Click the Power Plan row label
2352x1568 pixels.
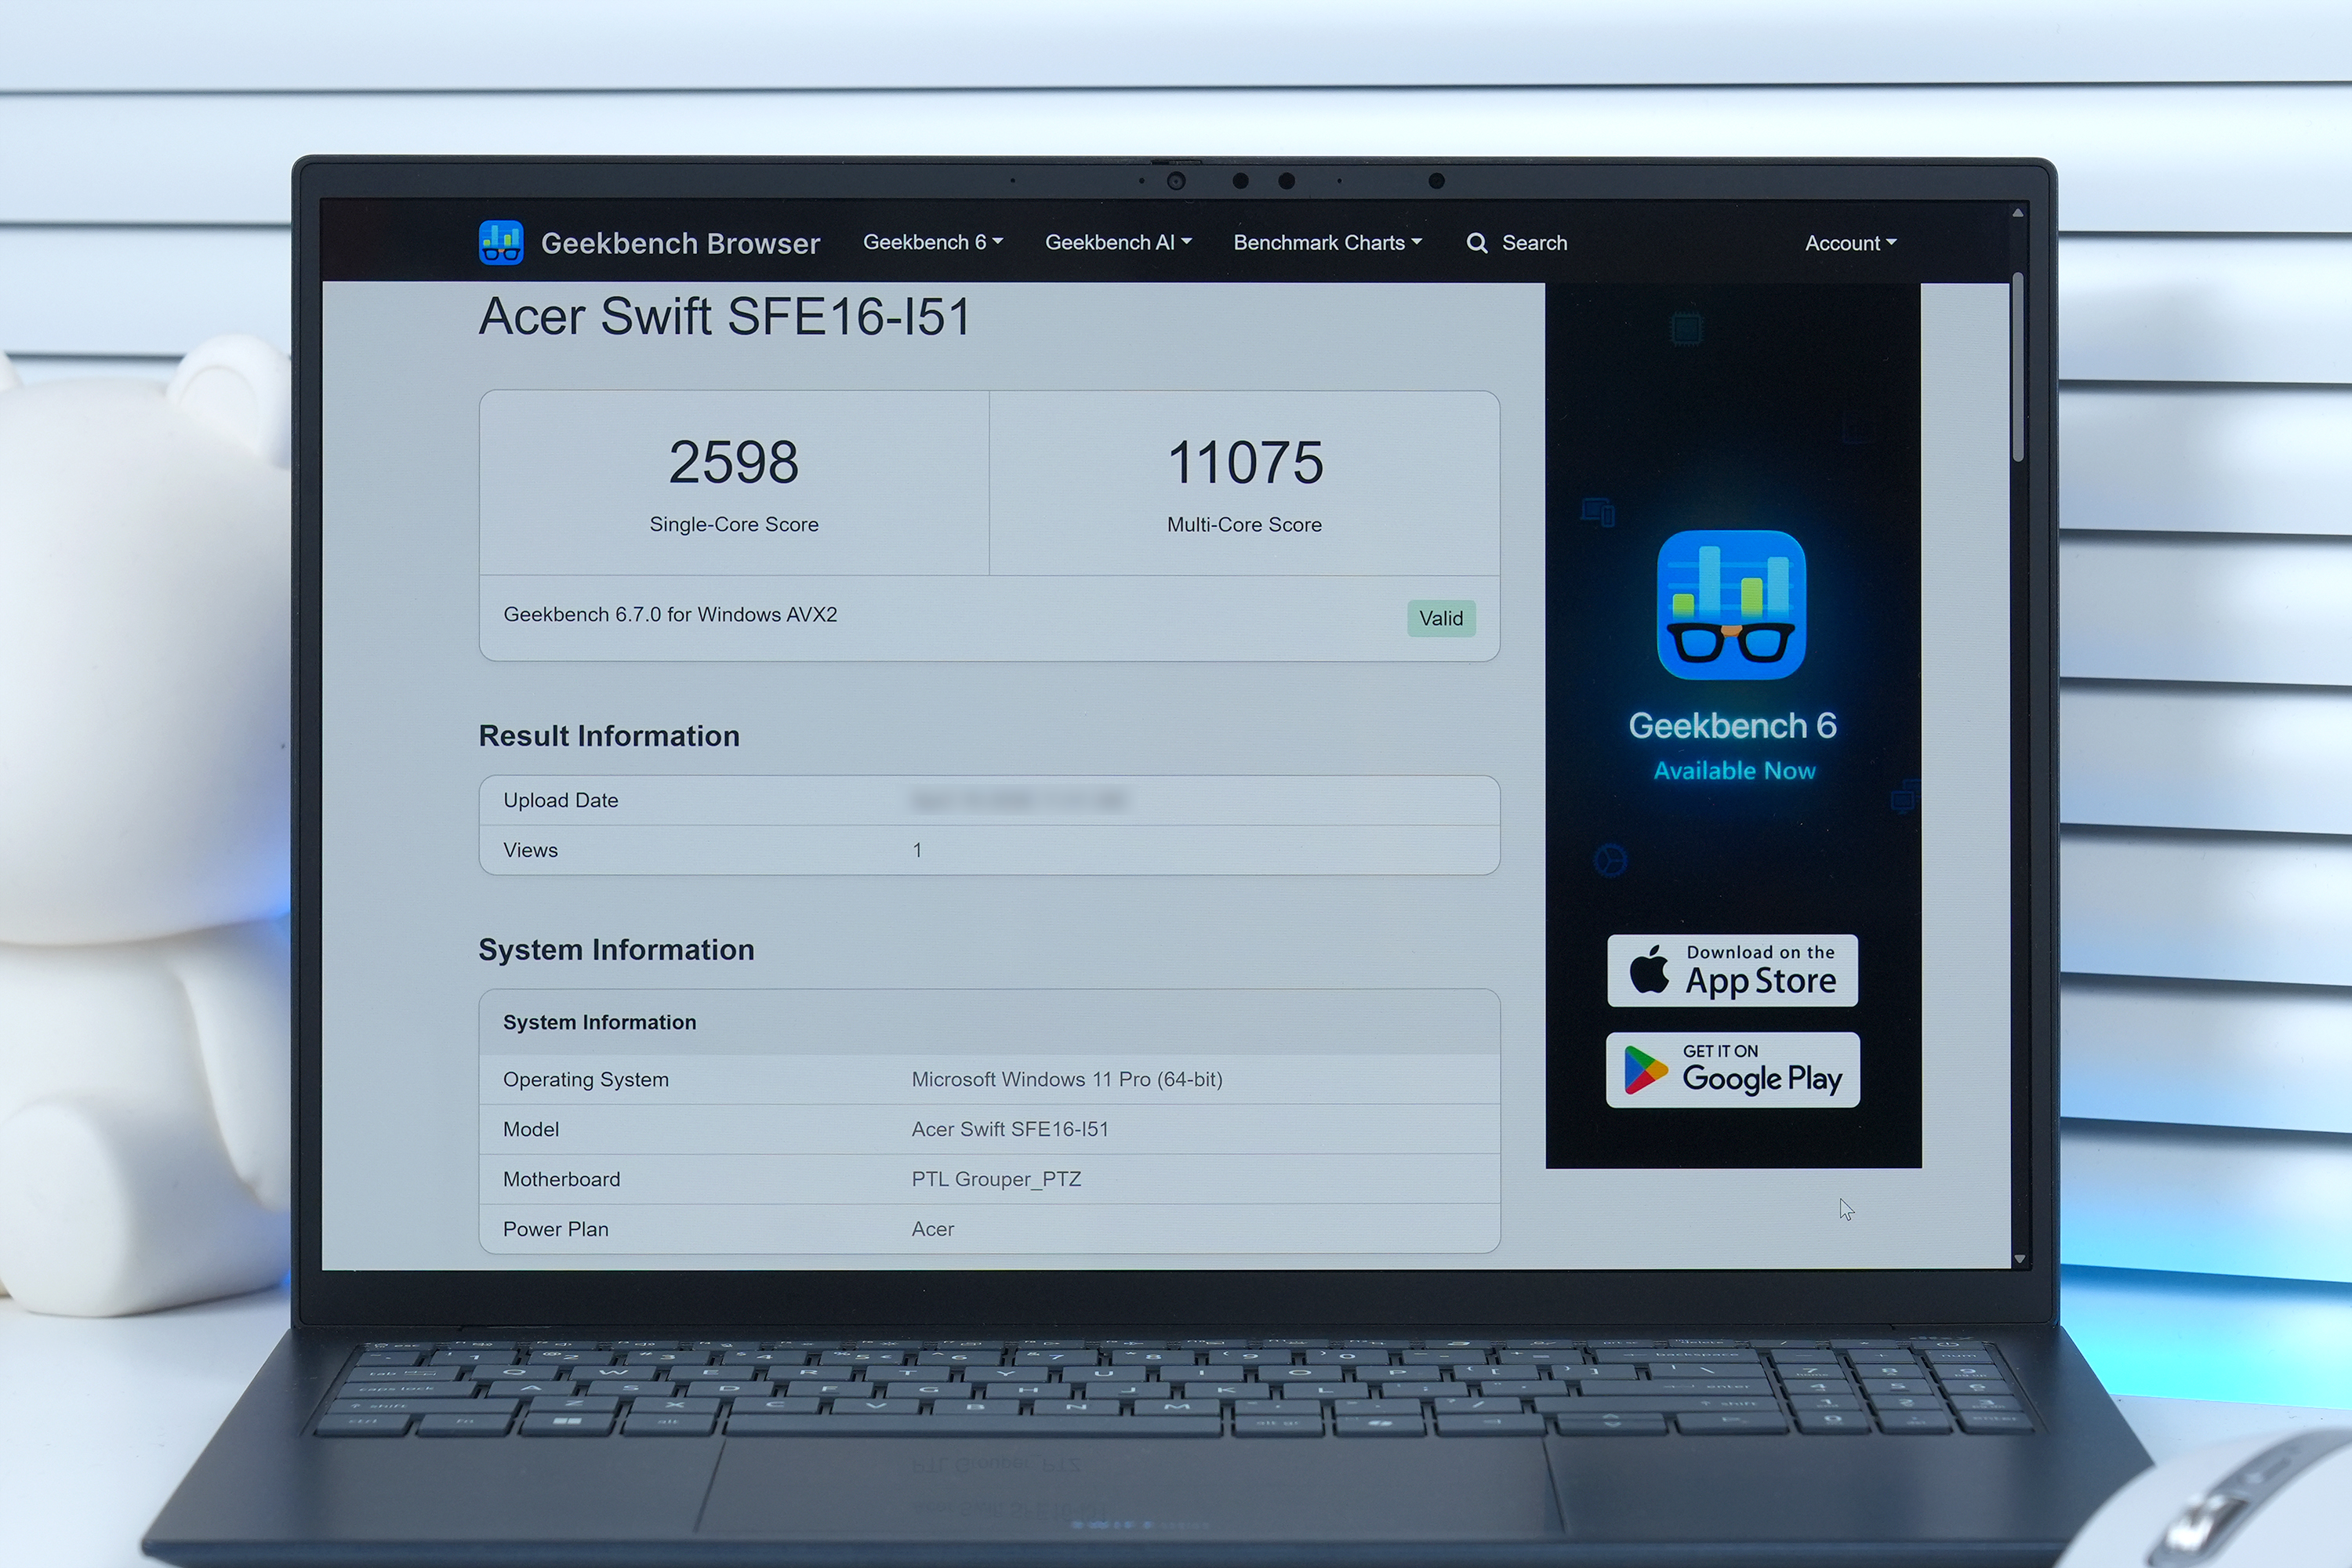click(556, 1229)
